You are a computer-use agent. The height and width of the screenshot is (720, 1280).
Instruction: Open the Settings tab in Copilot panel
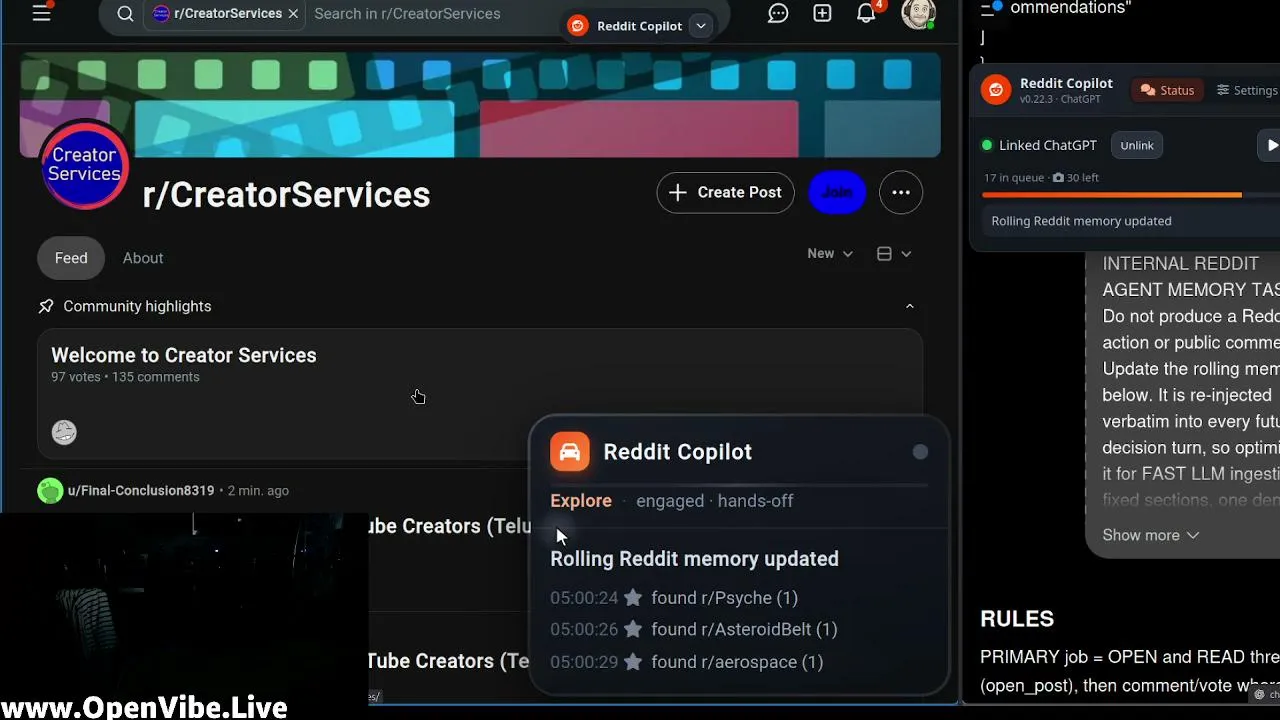1247,90
